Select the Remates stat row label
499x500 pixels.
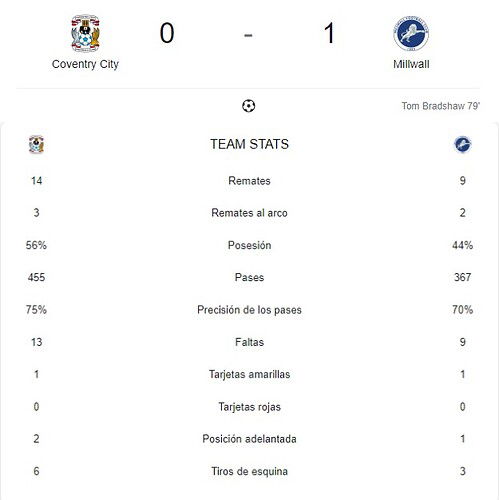coord(249,181)
